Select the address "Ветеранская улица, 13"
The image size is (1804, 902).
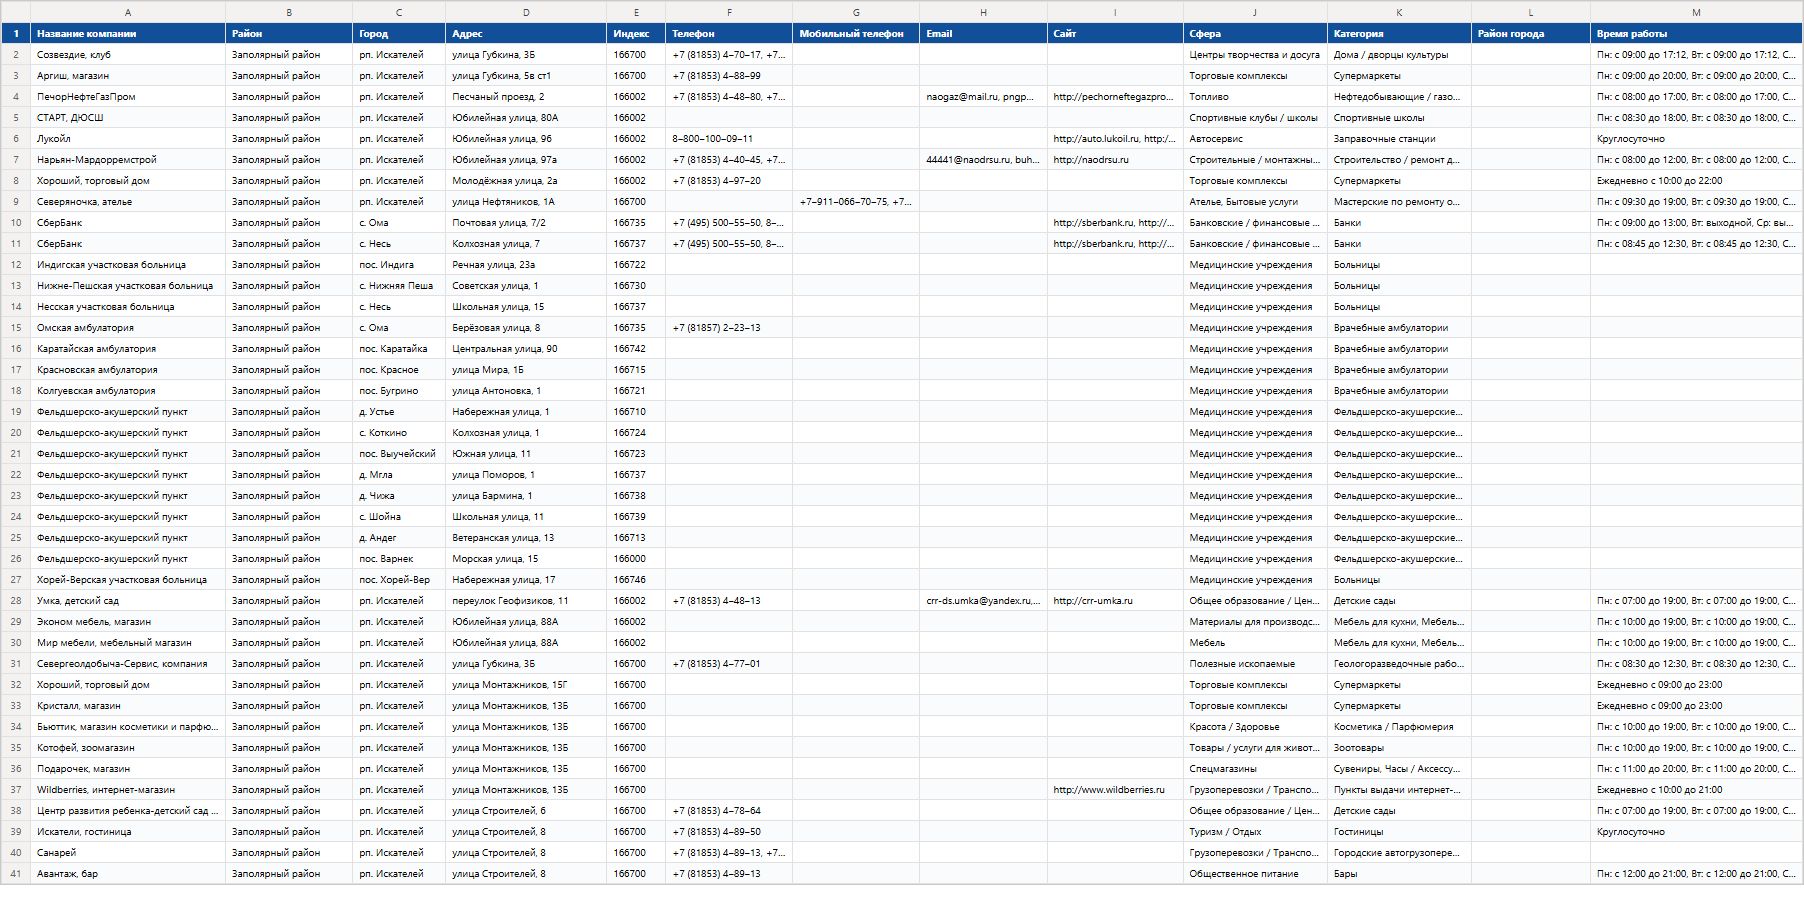point(526,538)
